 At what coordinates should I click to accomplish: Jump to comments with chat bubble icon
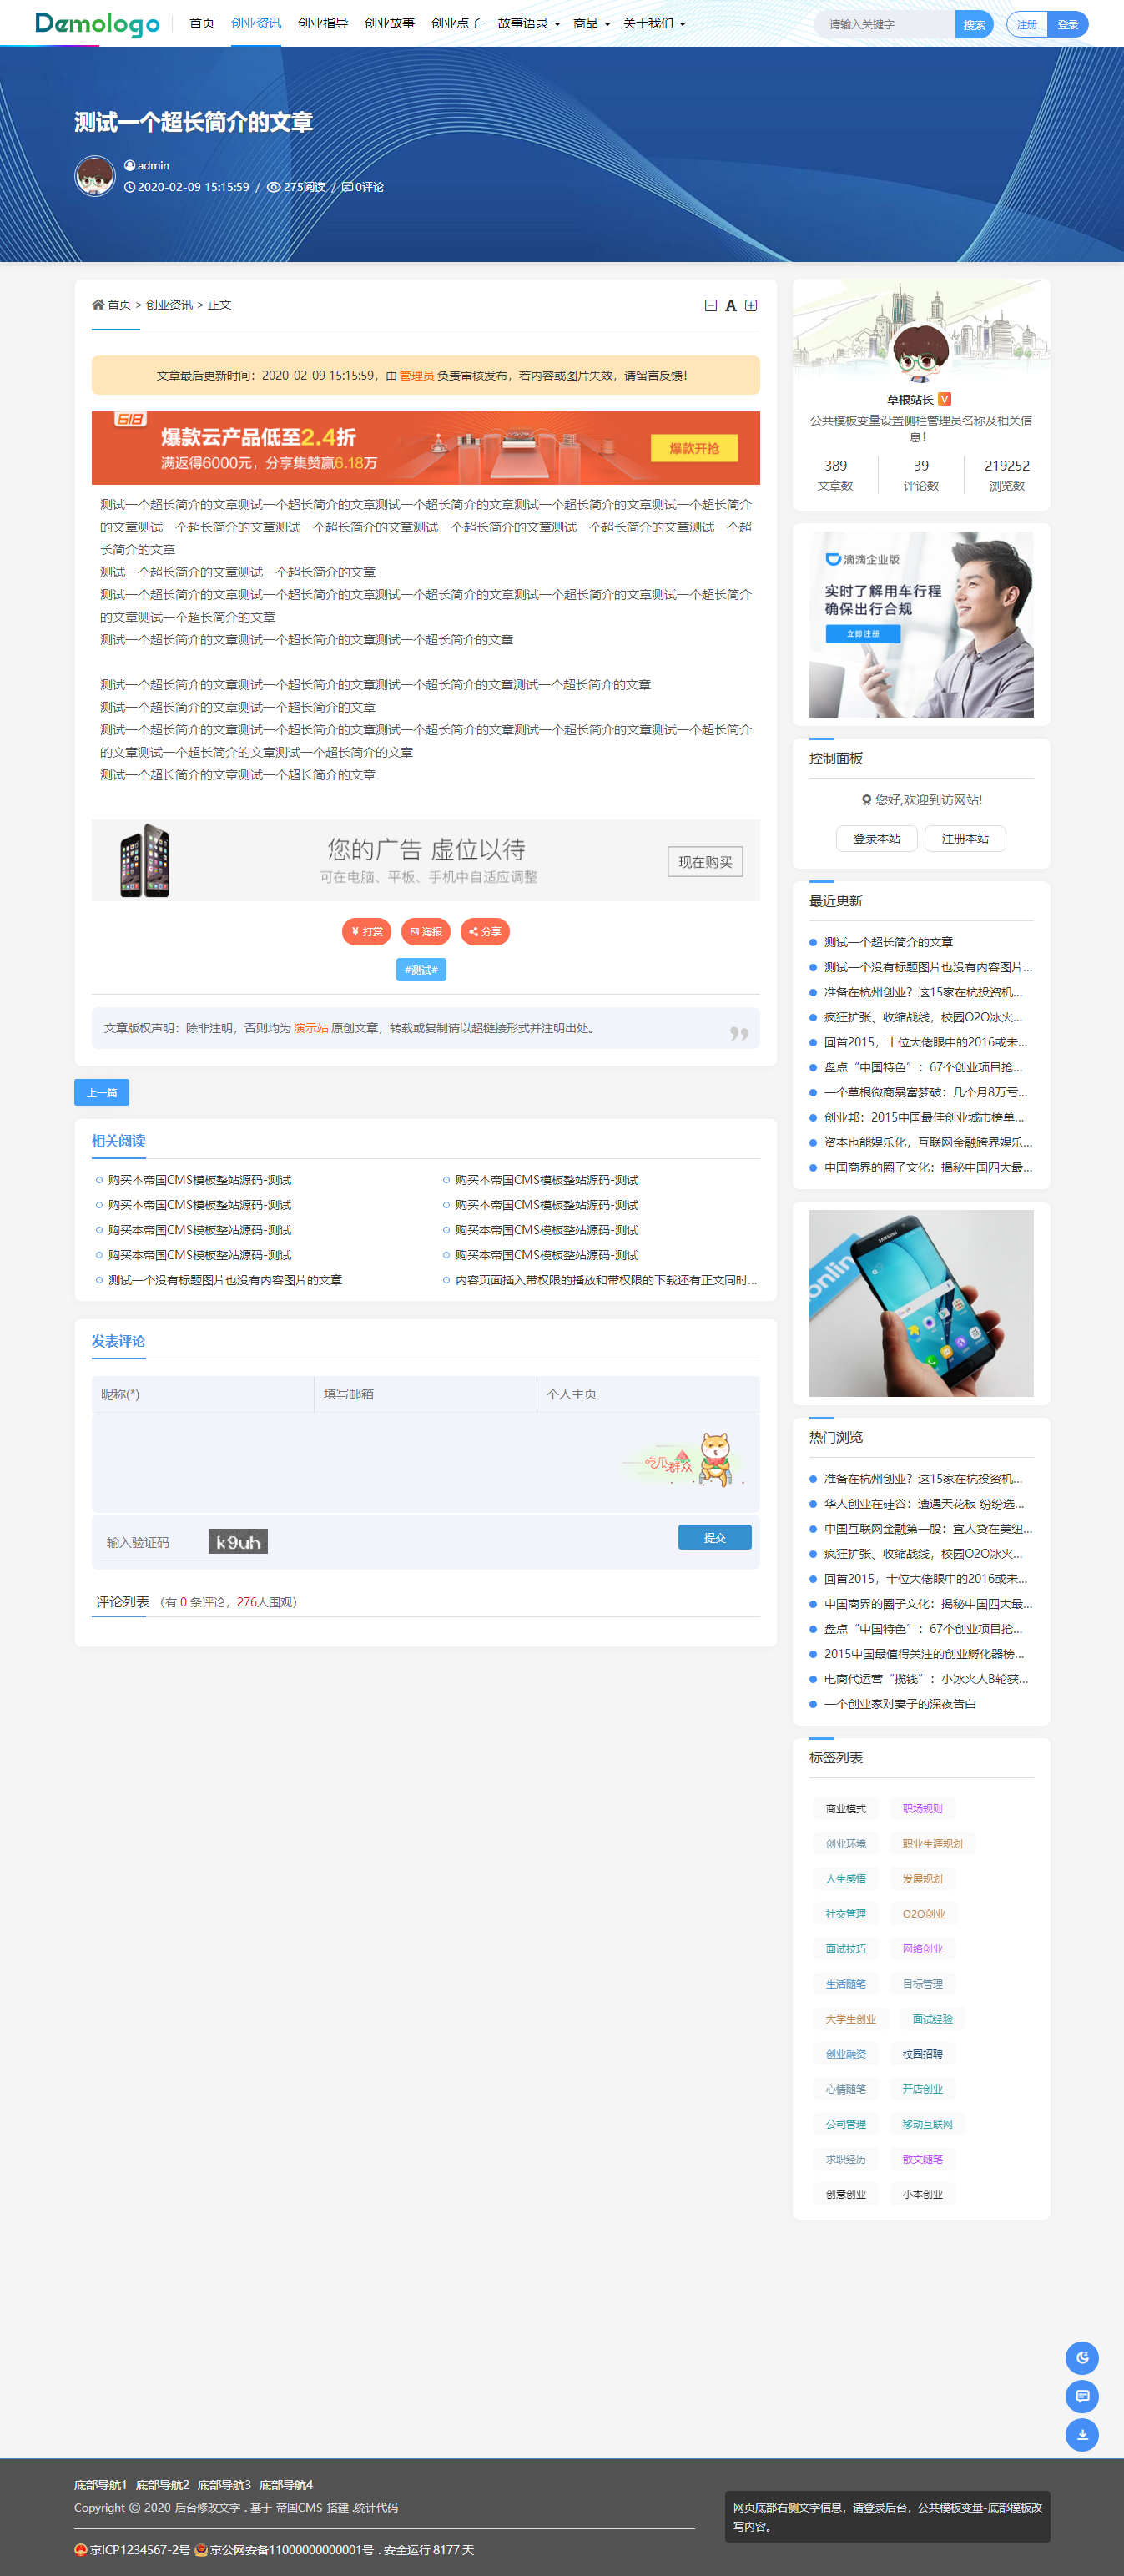[x=1082, y=2396]
